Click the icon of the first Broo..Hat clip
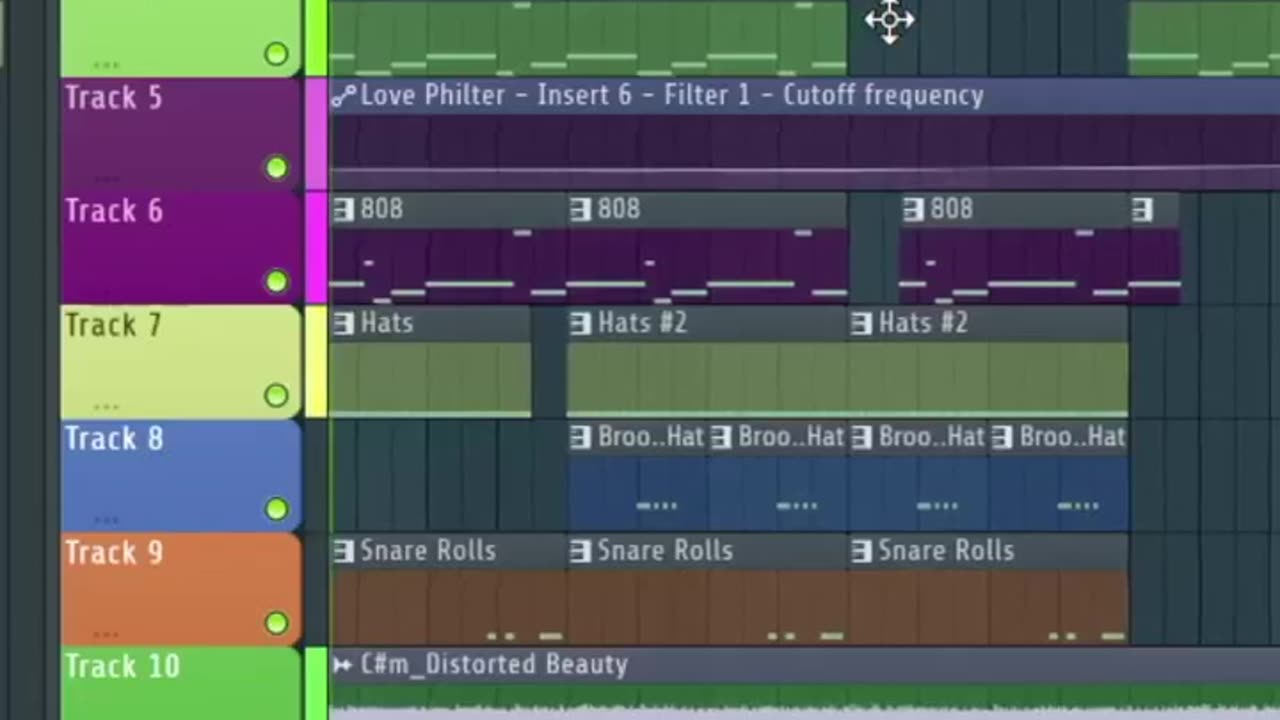Image resolution: width=1280 pixels, height=720 pixels. [581, 437]
